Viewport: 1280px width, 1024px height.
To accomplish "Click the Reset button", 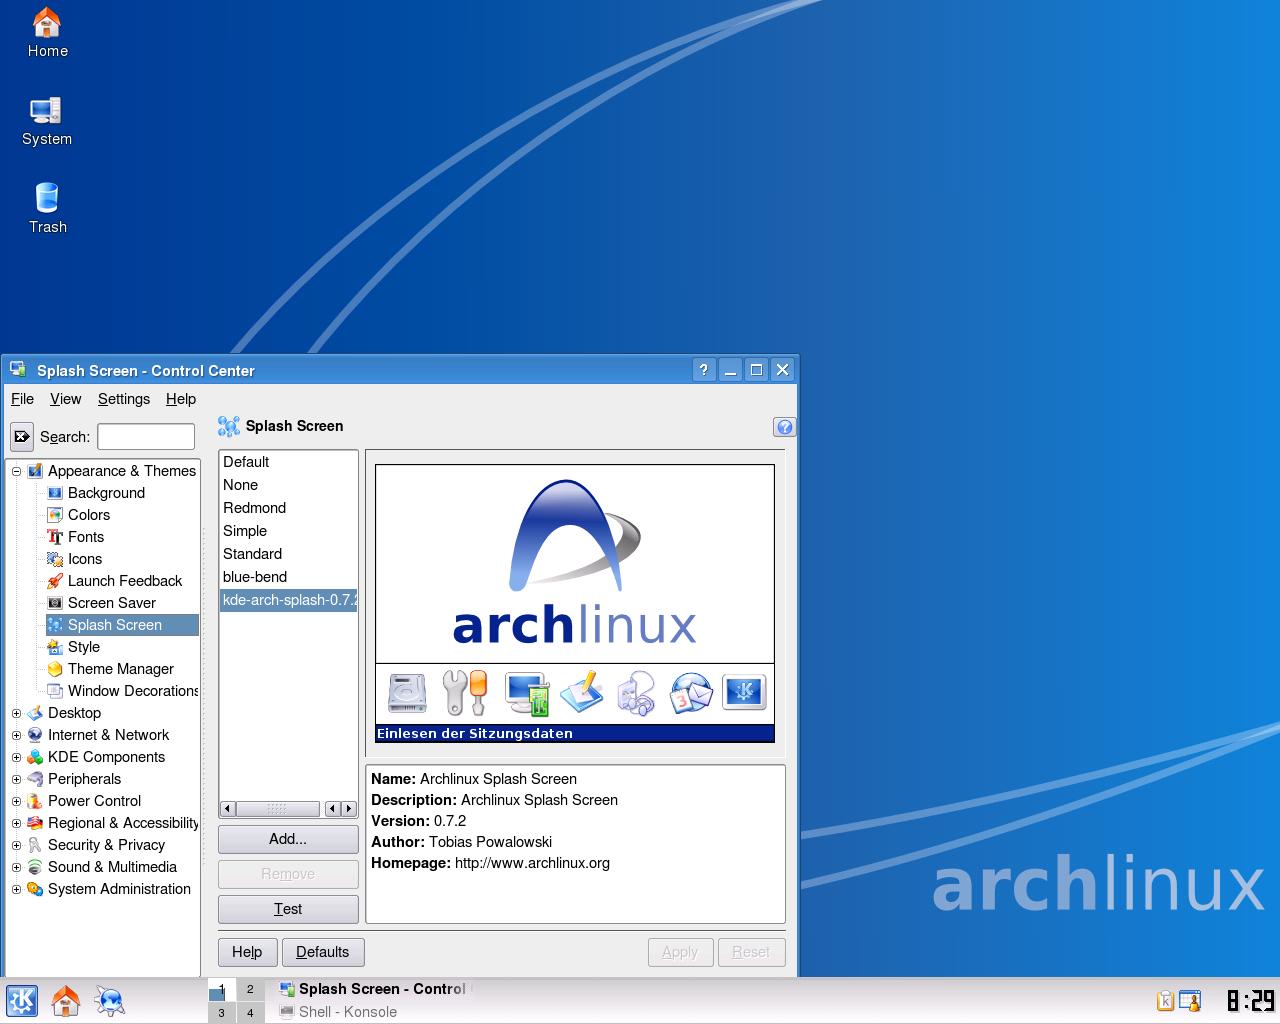I will pyautogui.click(x=751, y=952).
